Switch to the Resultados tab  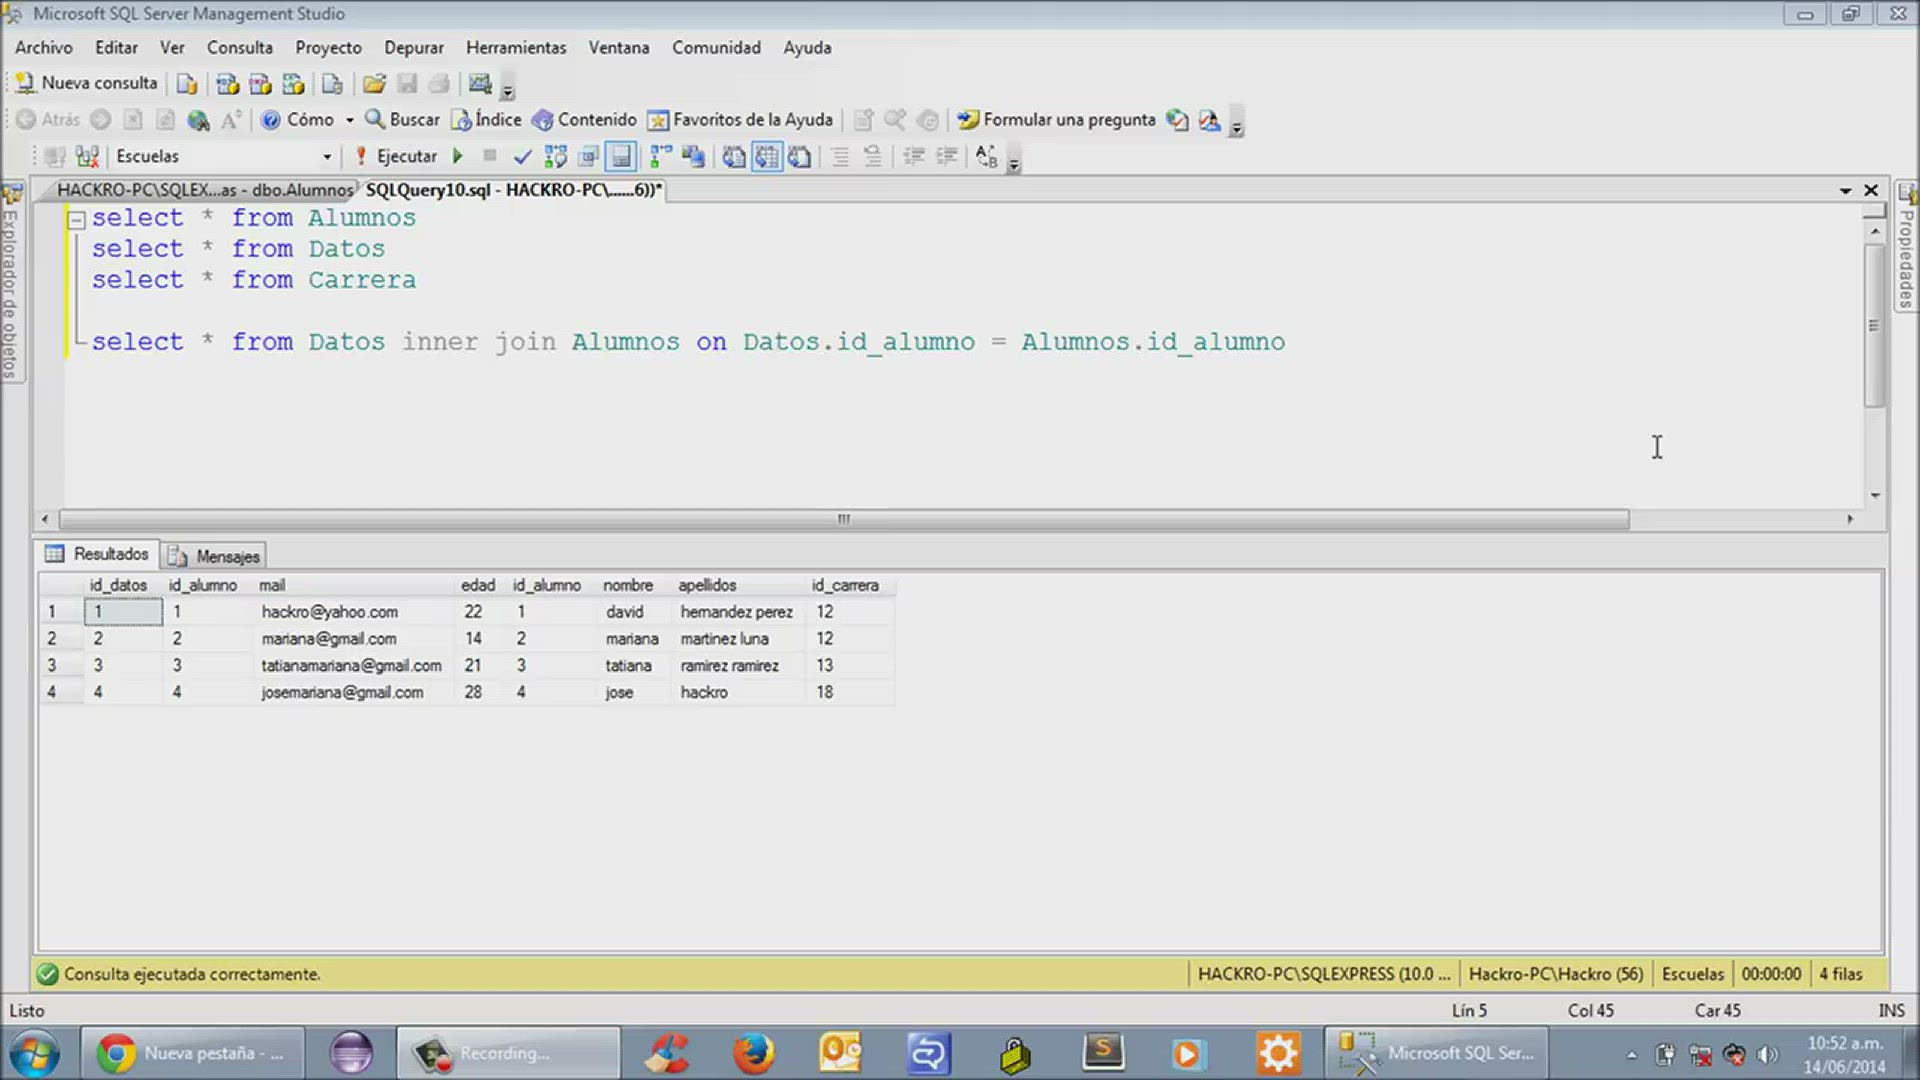[x=97, y=554]
